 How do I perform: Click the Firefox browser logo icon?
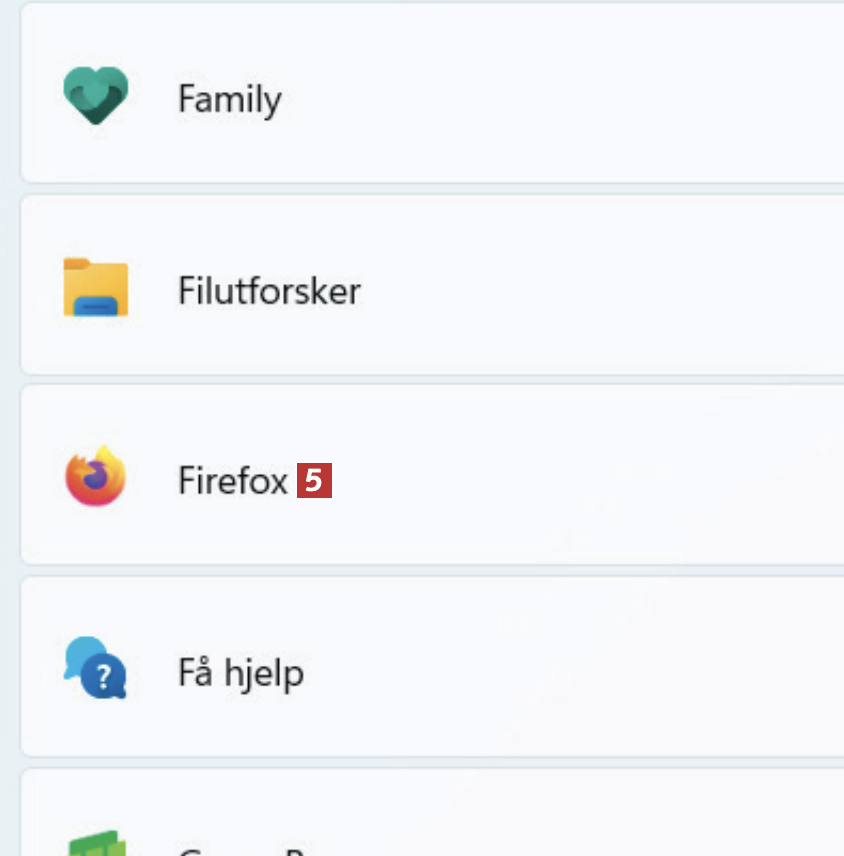(95, 478)
